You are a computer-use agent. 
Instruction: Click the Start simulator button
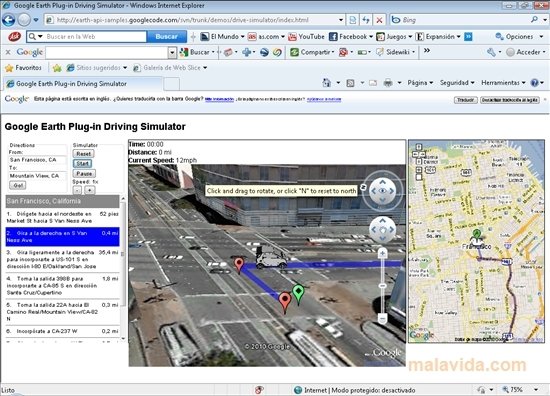click(x=83, y=163)
